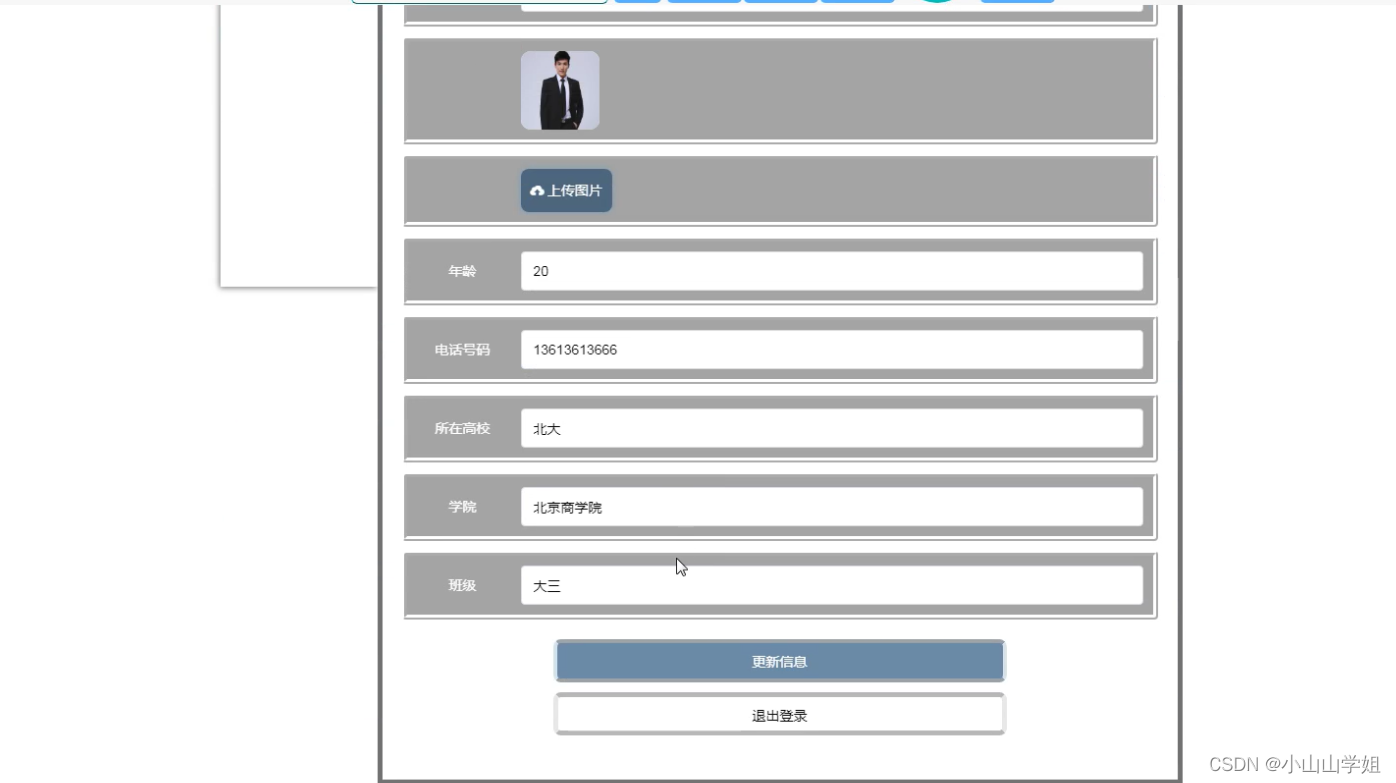Viewport: 1396px width, 783px height.
Task: Select the 所在高校 field showing 北大
Action: click(831, 428)
